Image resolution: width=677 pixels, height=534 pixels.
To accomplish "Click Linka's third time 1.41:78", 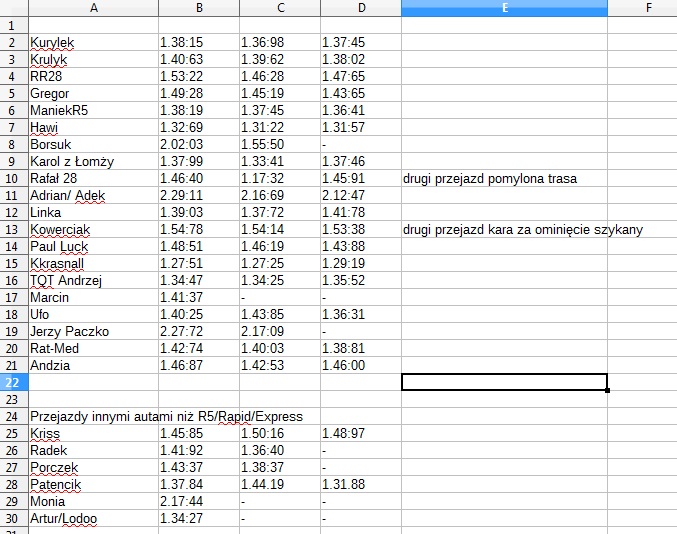I will pyautogui.click(x=361, y=212).
